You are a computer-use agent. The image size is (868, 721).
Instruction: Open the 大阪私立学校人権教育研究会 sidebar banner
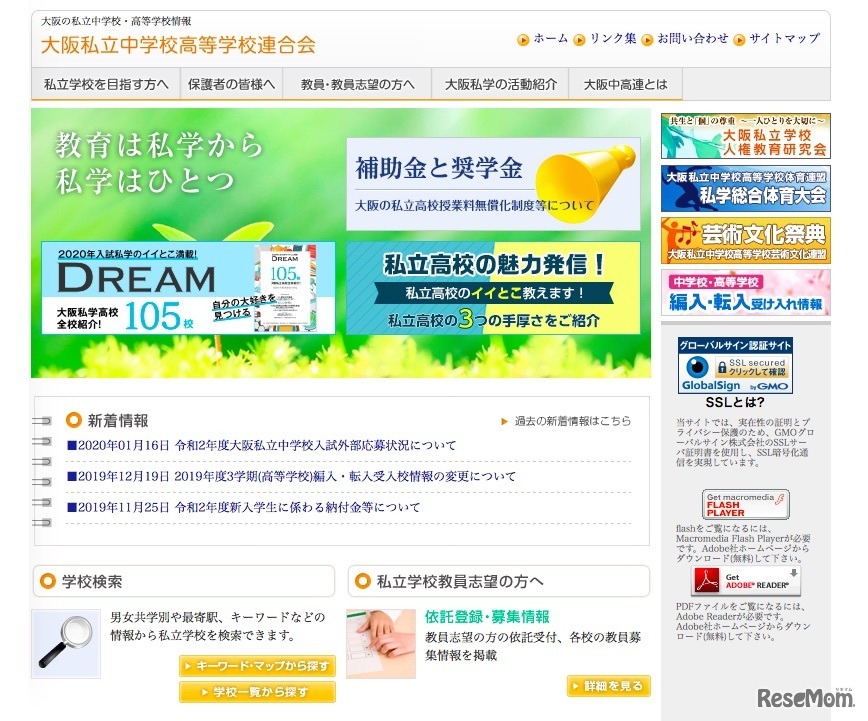pos(746,136)
